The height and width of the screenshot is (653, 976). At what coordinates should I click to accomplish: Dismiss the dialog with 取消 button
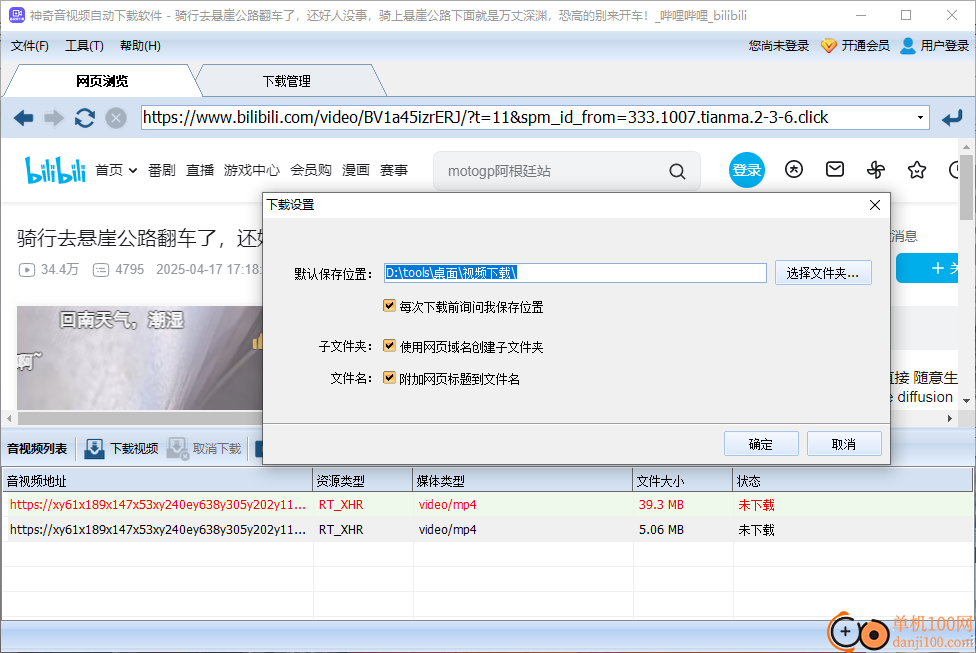coord(844,444)
